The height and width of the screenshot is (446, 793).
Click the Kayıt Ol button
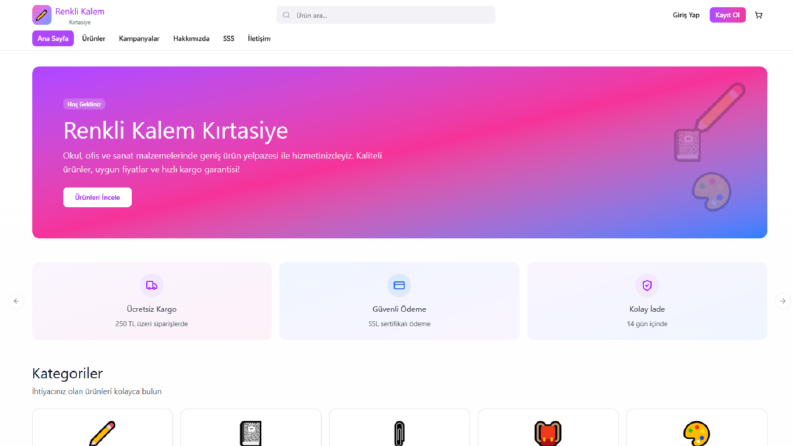point(727,15)
